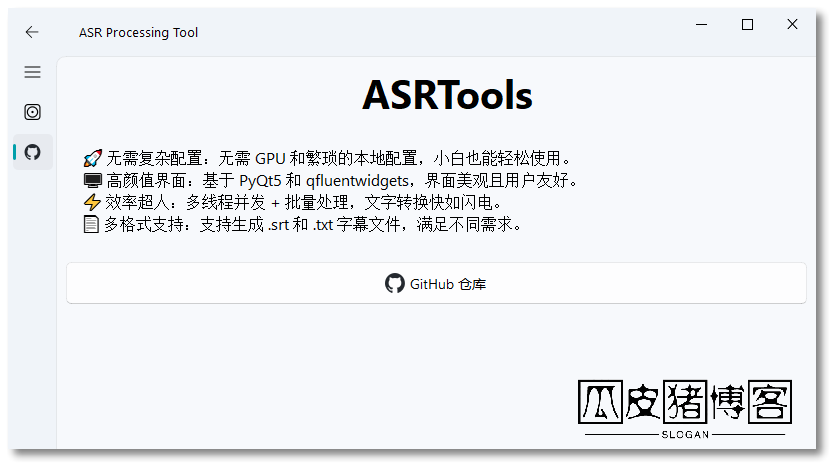Image resolution: width=830 pixels, height=463 pixels.
Task: Click the ASR Processing Tool window title
Action: point(138,33)
